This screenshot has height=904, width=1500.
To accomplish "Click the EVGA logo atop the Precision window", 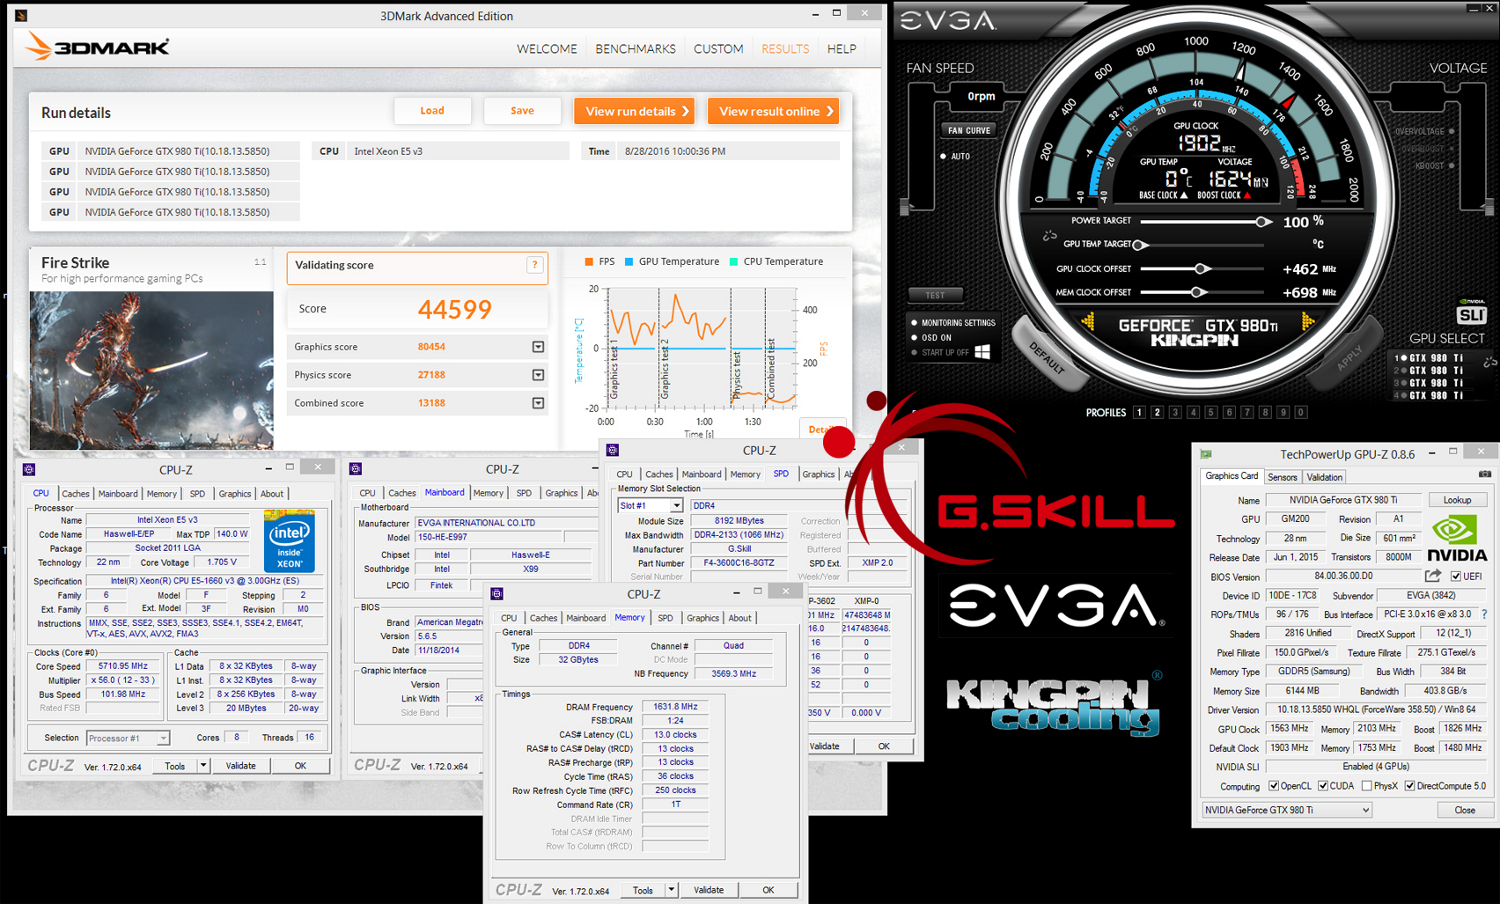I will (x=948, y=20).
